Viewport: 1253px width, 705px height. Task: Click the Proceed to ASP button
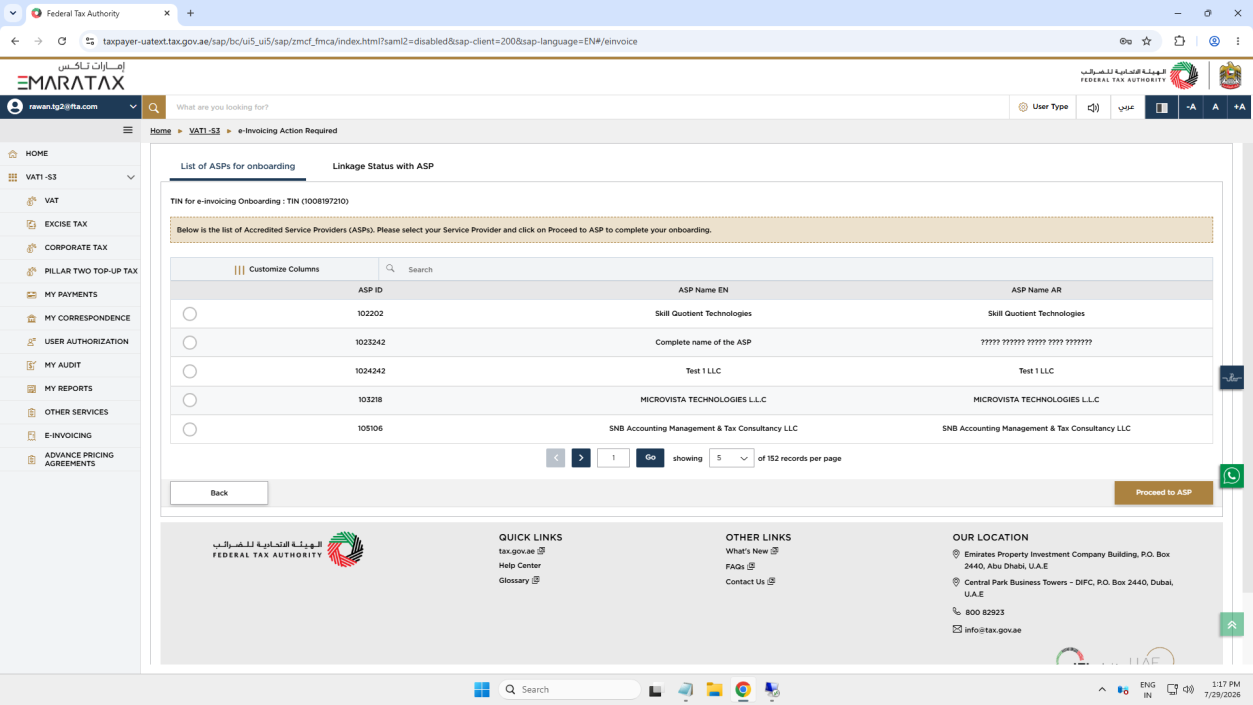pyautogui.click(x=1163, y=493)
